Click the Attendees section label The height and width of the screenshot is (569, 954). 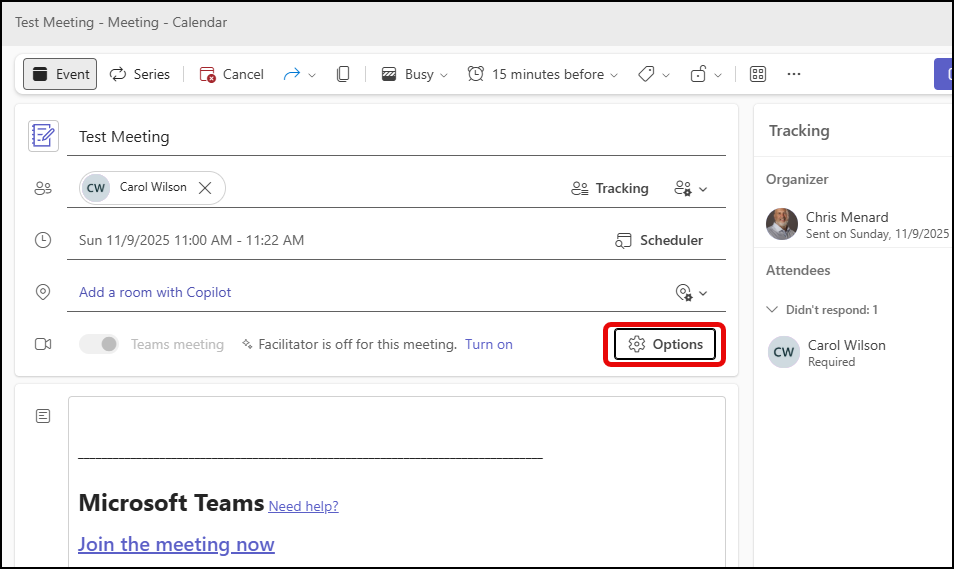(798, 270)
